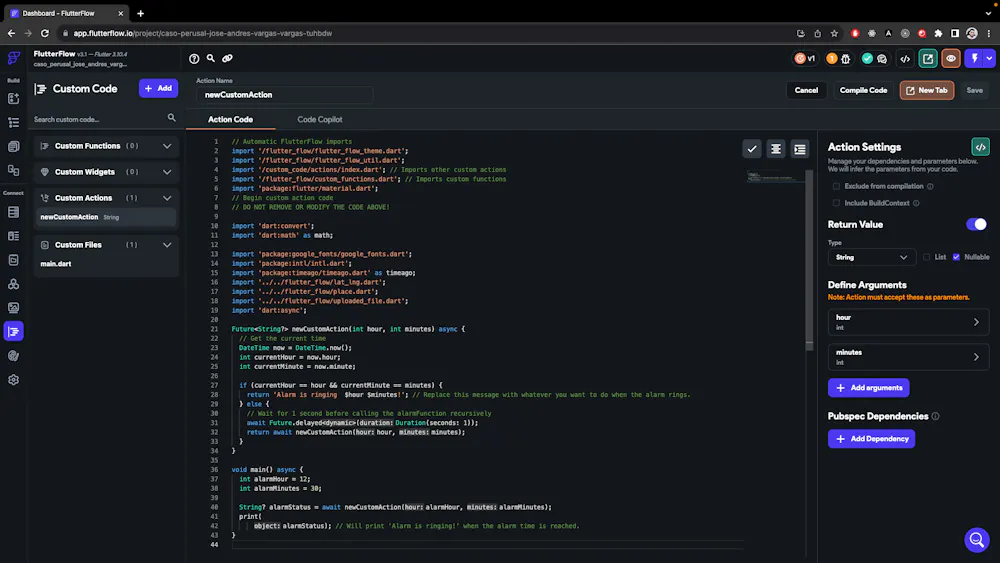Select the active Custom Code sidebar icon
1000x563 pixels.
13,332
